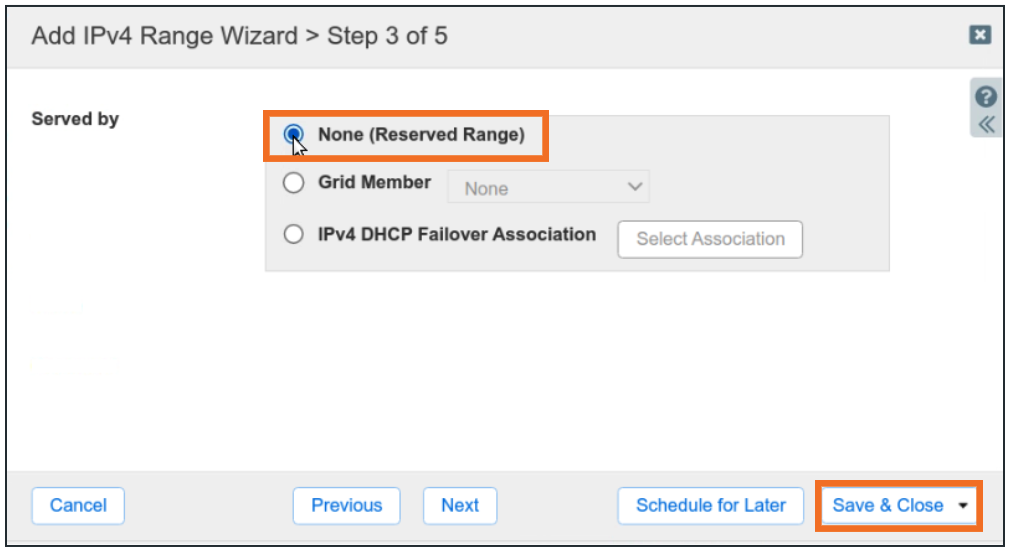The image size is (1011, 553).
Task: Expand the Save & Close arrow menu
Action: (962, 506)
